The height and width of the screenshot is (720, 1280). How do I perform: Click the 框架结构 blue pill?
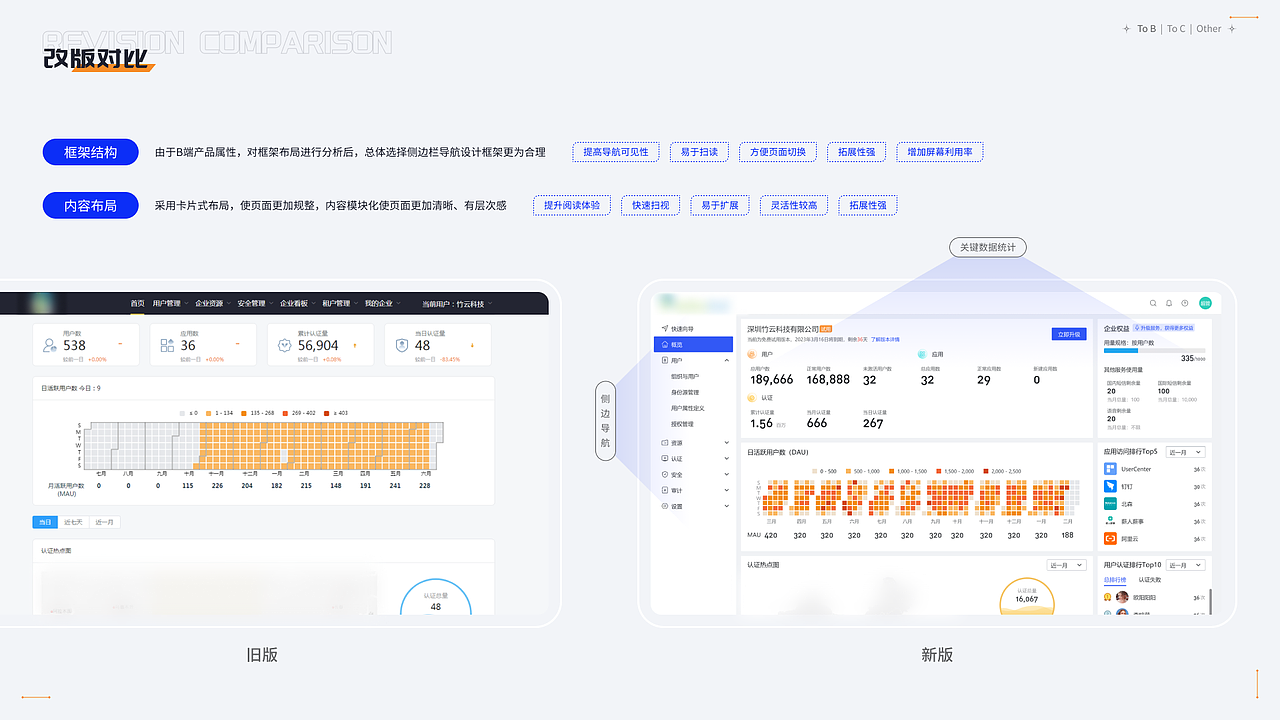click(x=90, y=152)
